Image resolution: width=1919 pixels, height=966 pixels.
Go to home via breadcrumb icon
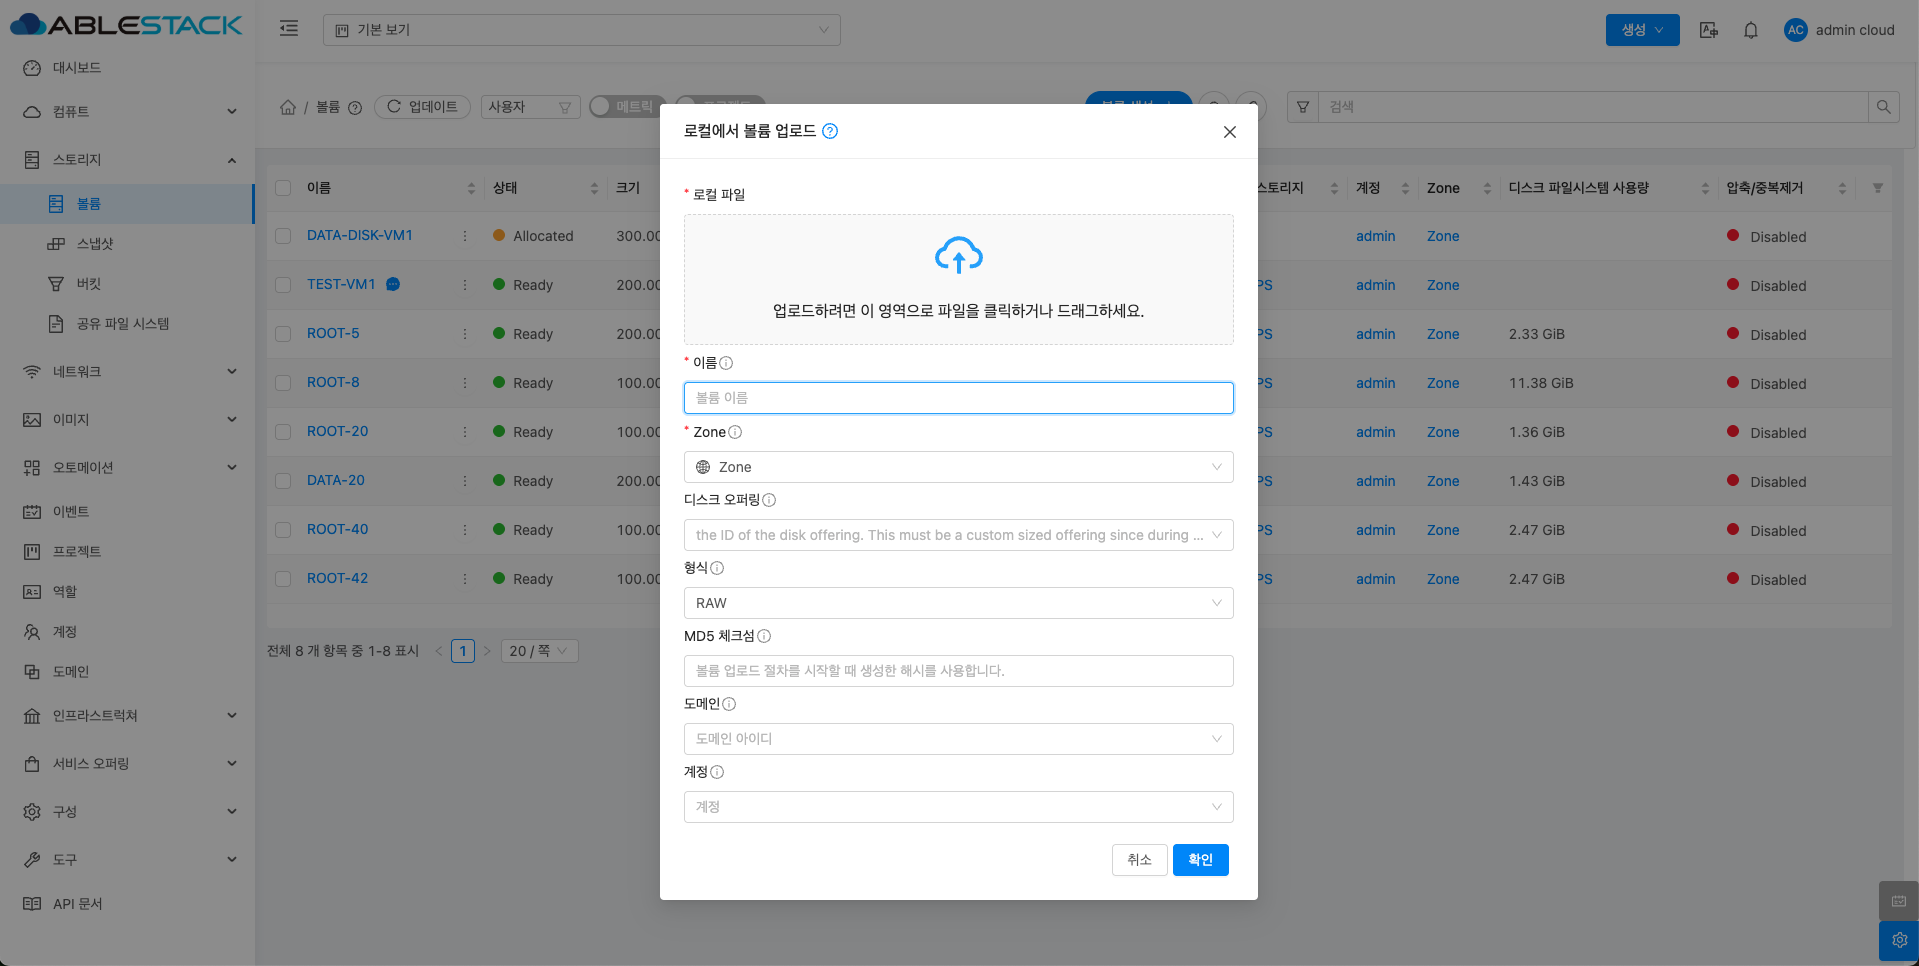(288, 107)
